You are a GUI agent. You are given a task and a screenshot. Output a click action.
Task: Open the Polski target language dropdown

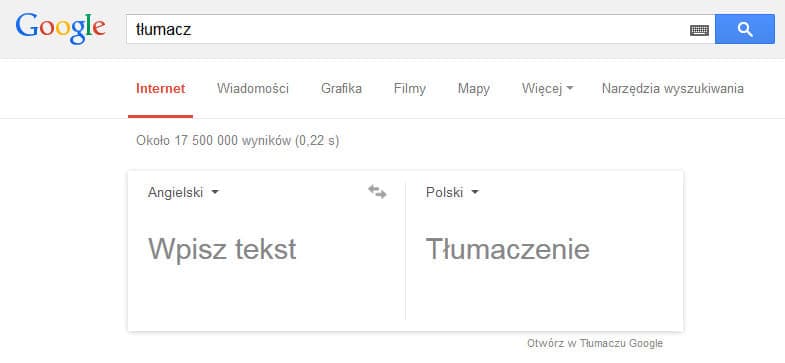(x=453, y=192)
